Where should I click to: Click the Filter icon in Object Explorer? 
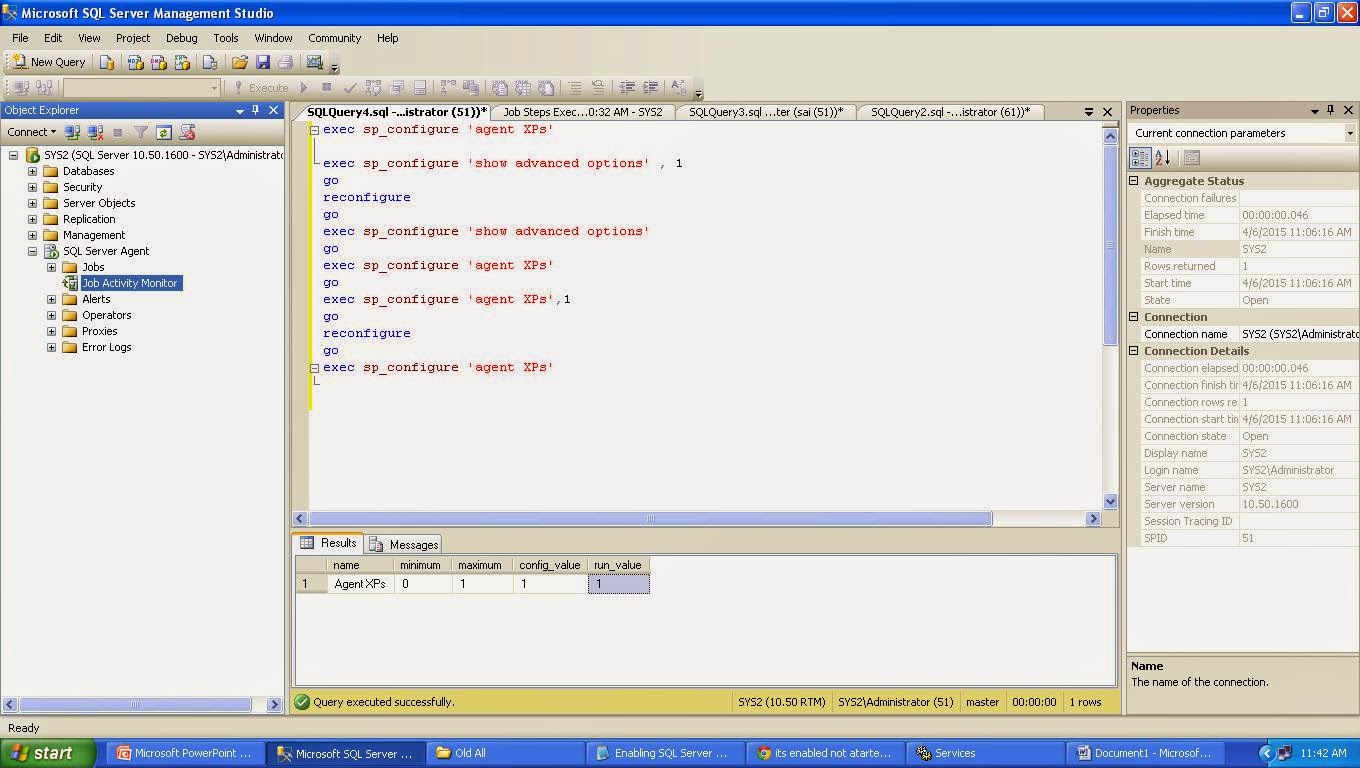[x=141, y=132]
